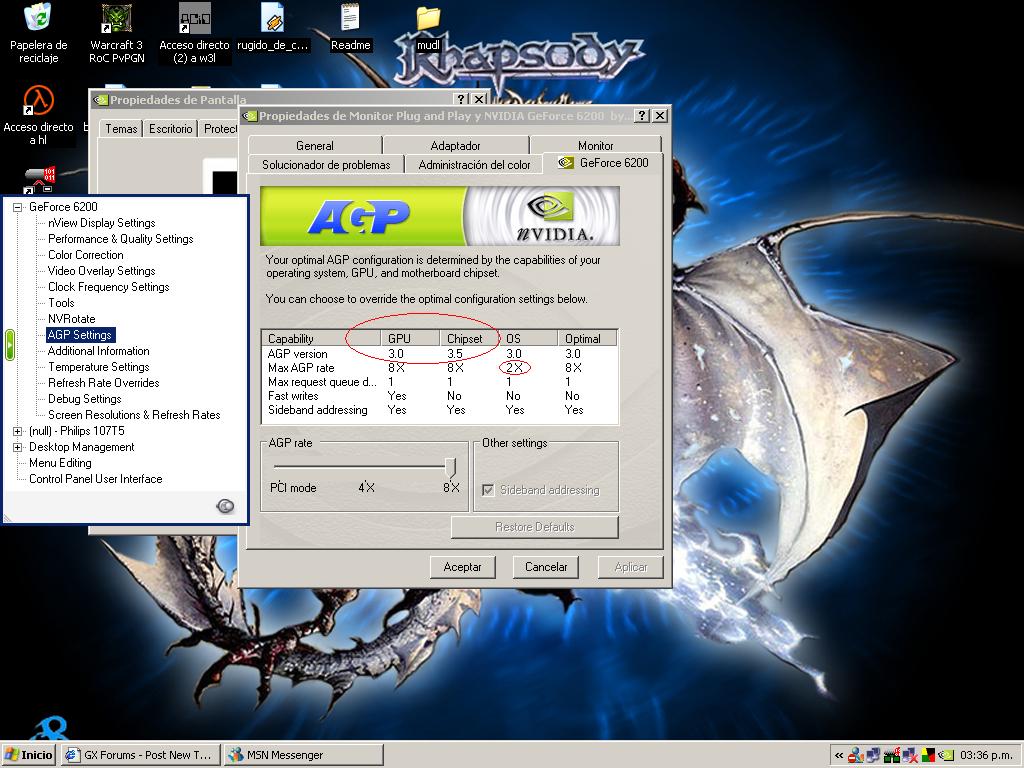The image size is (1024, 768).
Task: Open Screen Resolutions & Refresh Rates
Action: (135, 415)
